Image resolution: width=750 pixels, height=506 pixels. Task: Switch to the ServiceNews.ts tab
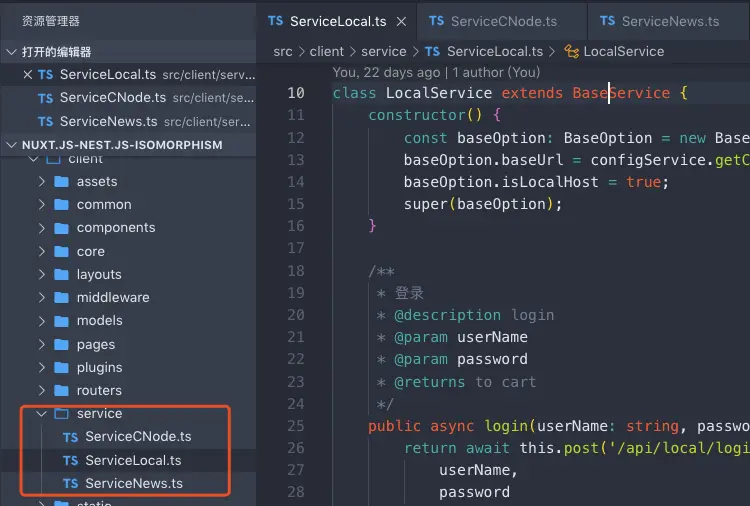(668, 21)
